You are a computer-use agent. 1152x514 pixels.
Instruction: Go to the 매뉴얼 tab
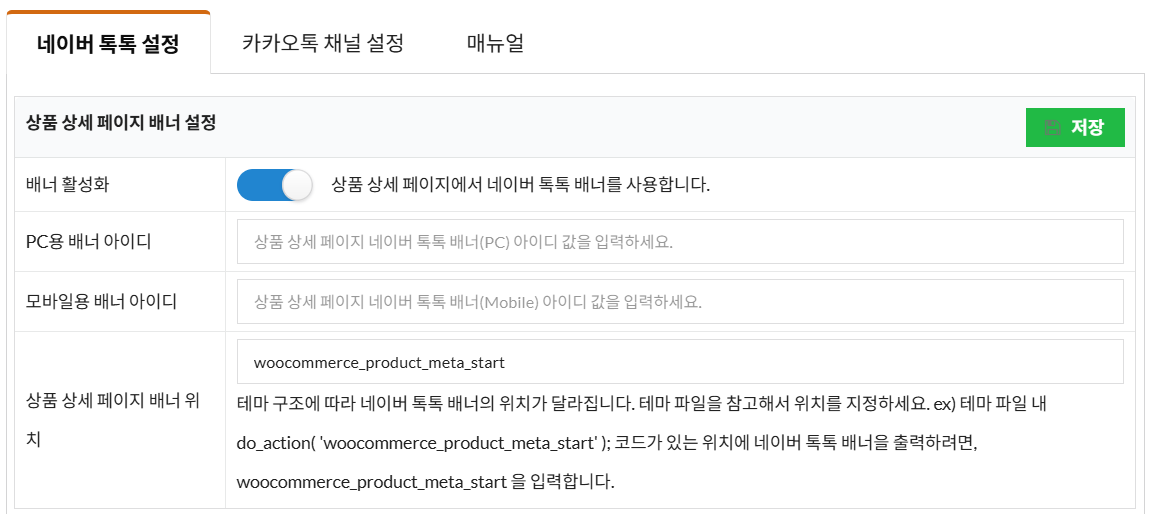[495, 44]
